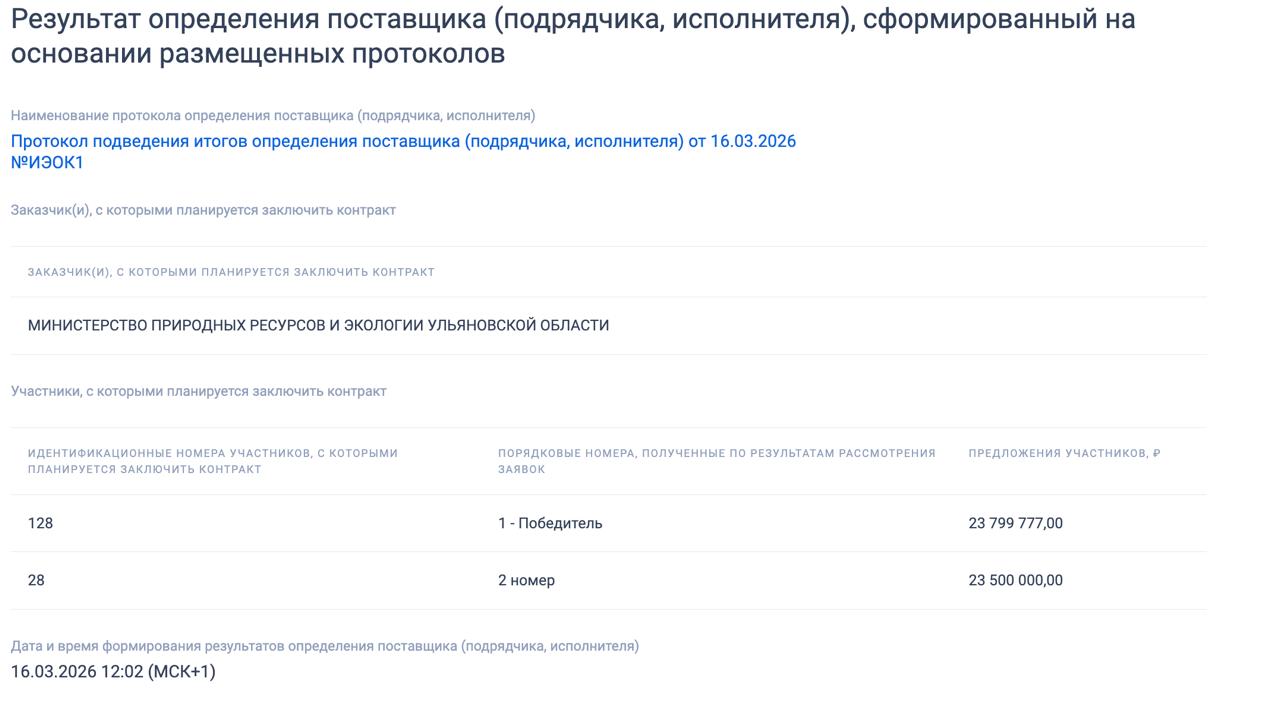Open the protocol summary link dated 16.03.2026
Image resolution: width=1280 pixels, height=718 pixels.
[x=403, y=141]
